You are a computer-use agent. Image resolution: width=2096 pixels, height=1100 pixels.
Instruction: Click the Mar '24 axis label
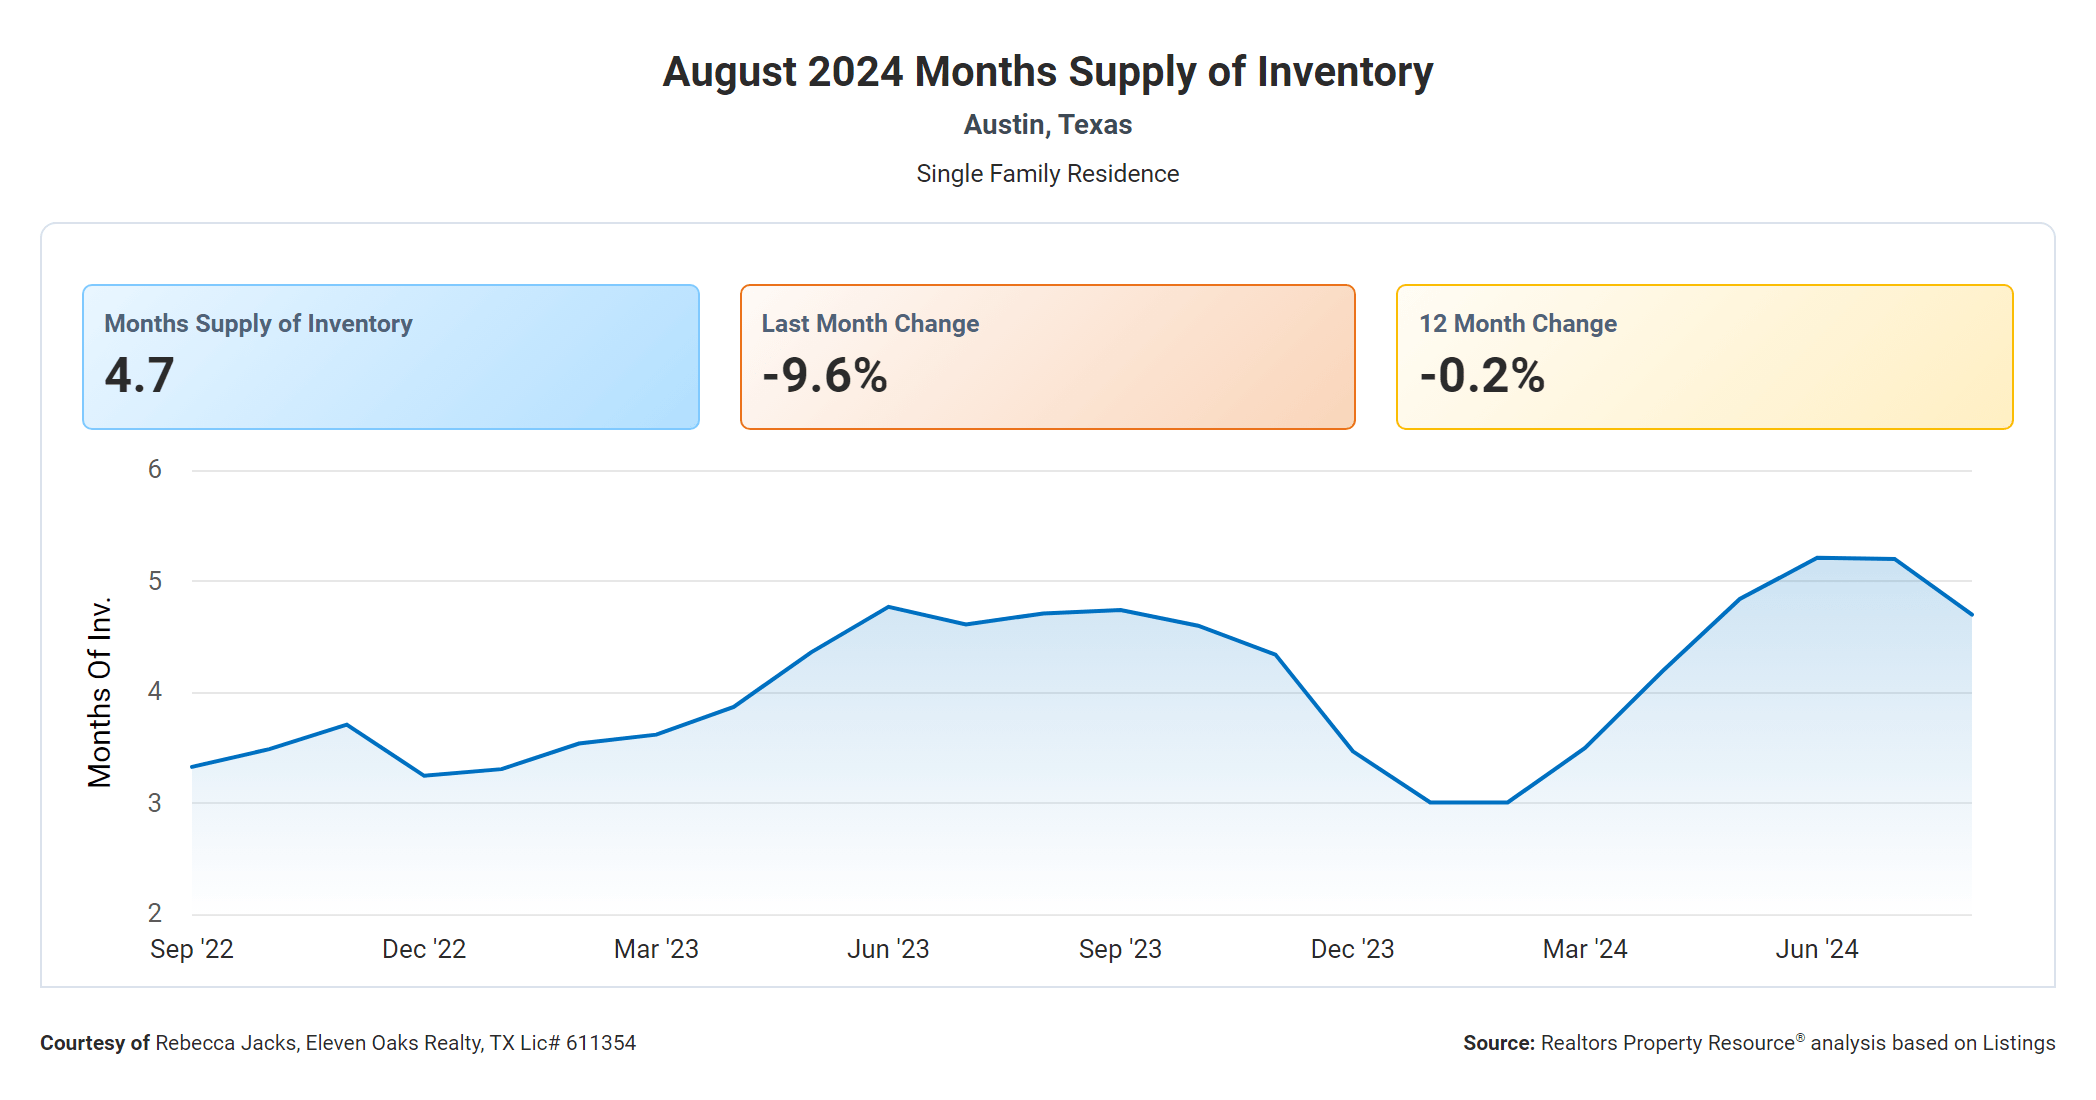click(1585, 949)
